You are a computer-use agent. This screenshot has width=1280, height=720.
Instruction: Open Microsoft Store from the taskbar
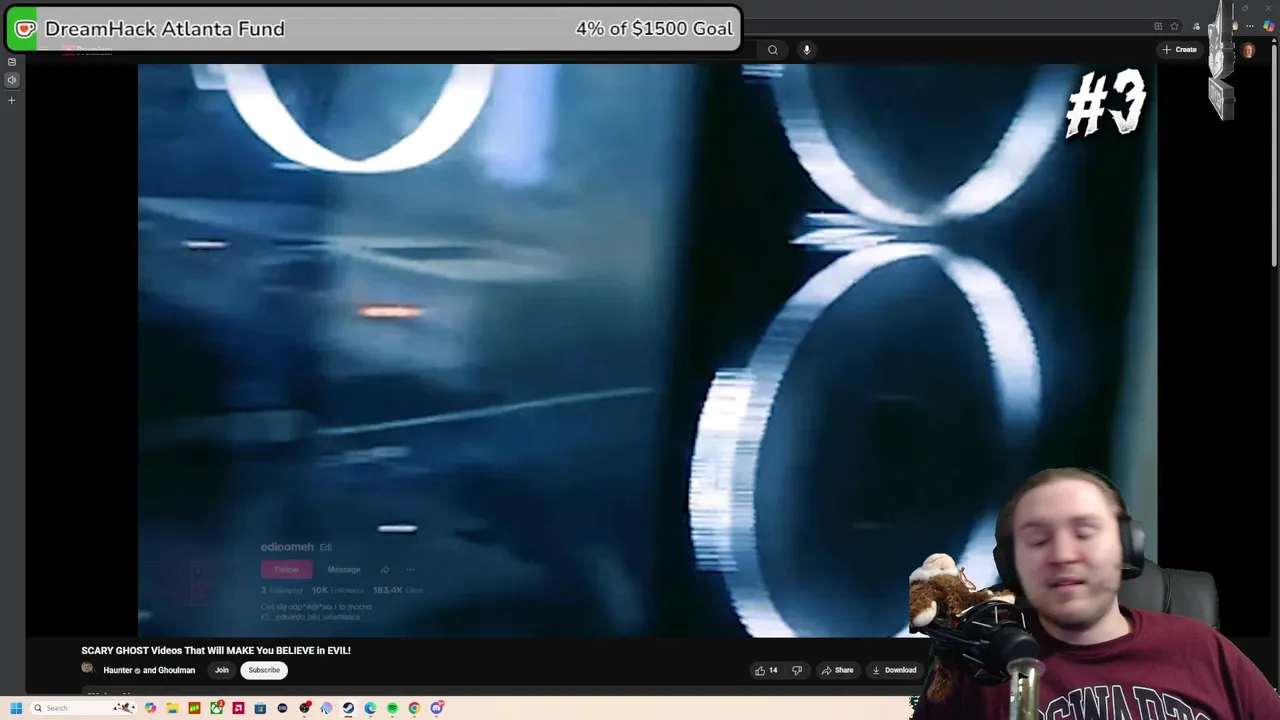pyautogui.click(x=260, y=708)
